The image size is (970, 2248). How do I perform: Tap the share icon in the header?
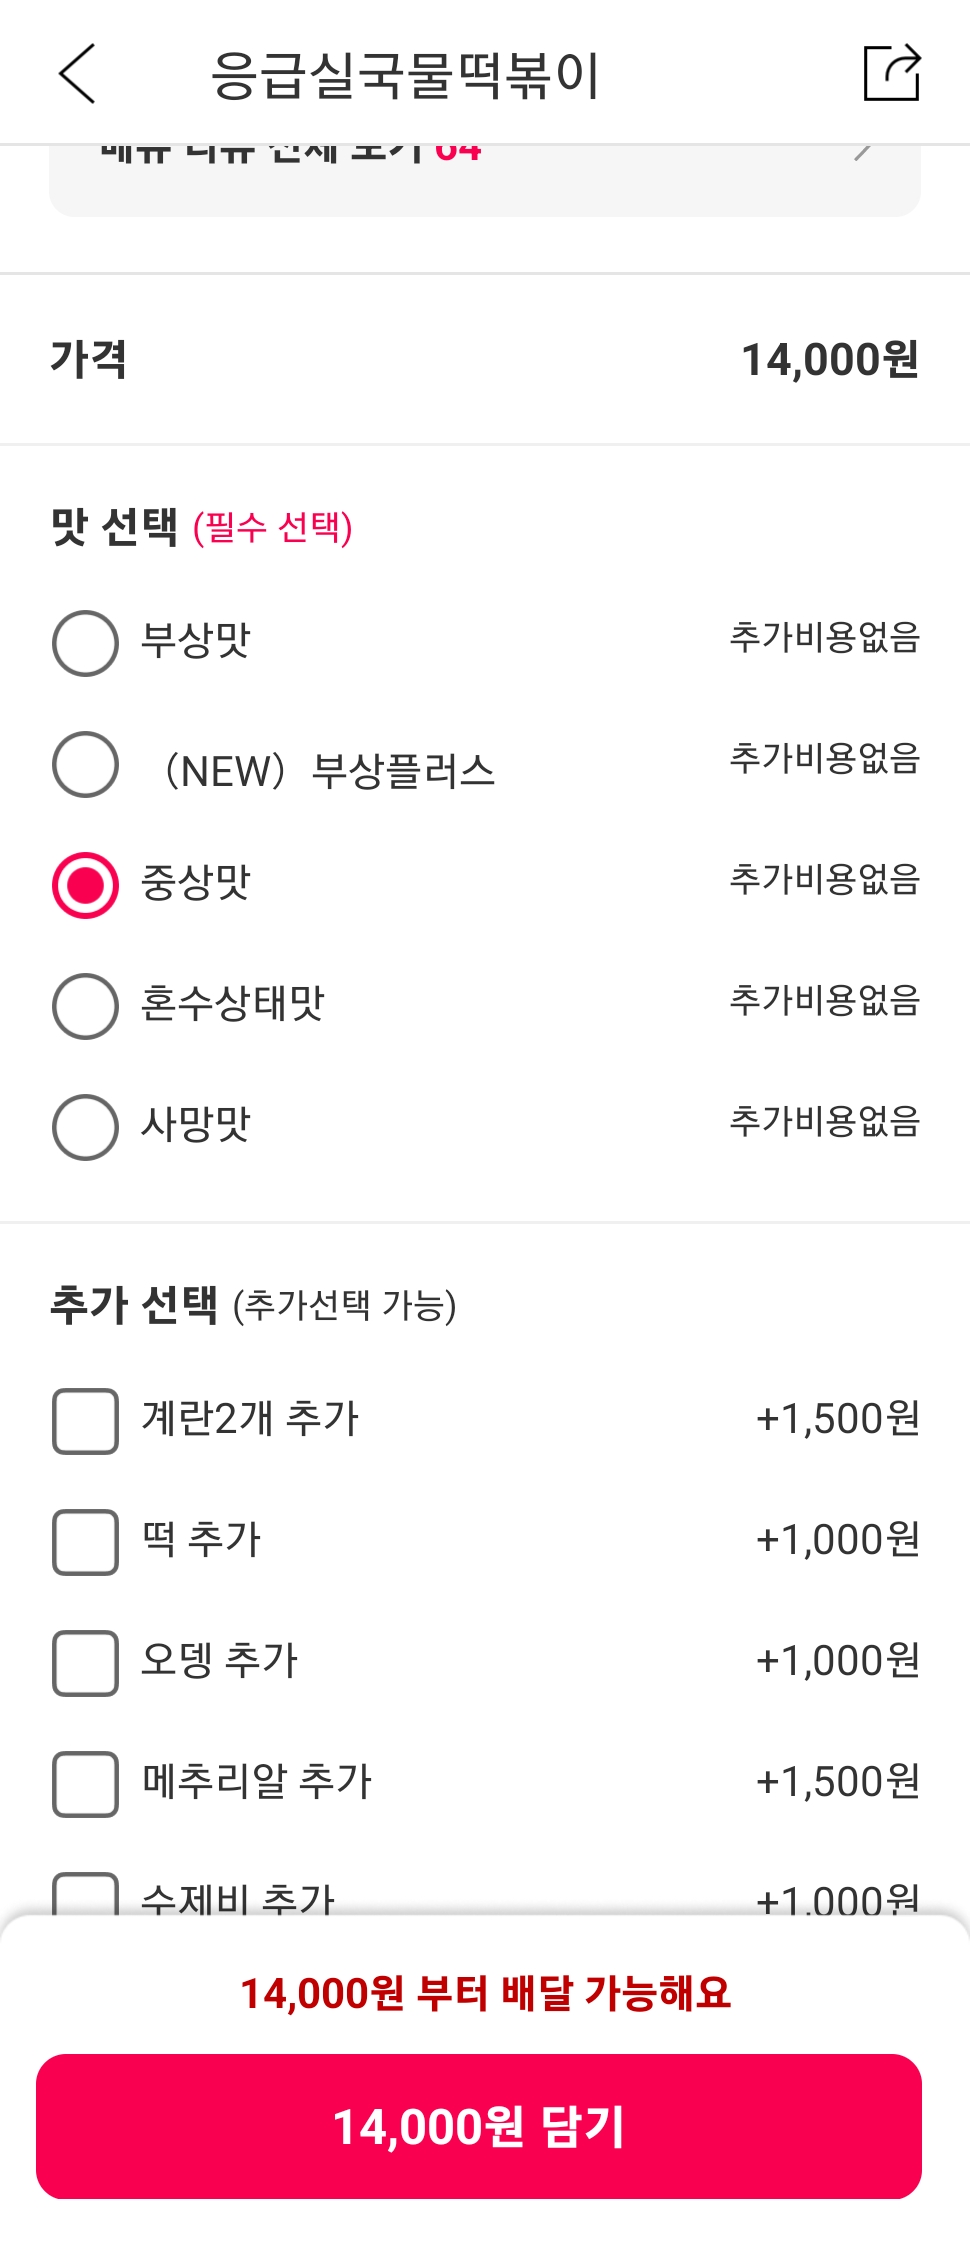tap(891, 73)
